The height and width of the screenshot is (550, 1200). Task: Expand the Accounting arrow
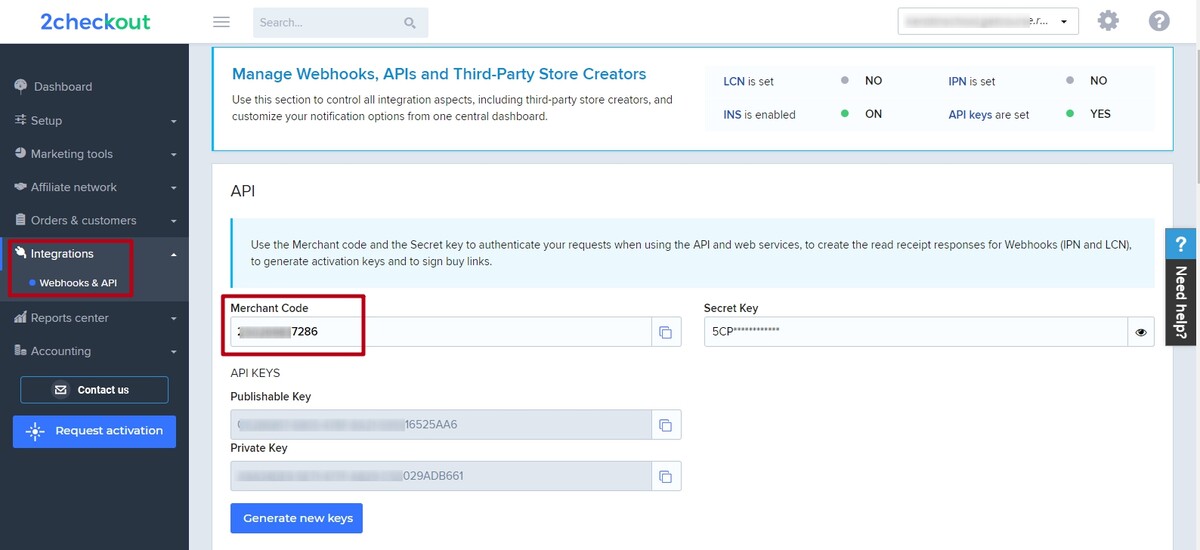[173, 352]
